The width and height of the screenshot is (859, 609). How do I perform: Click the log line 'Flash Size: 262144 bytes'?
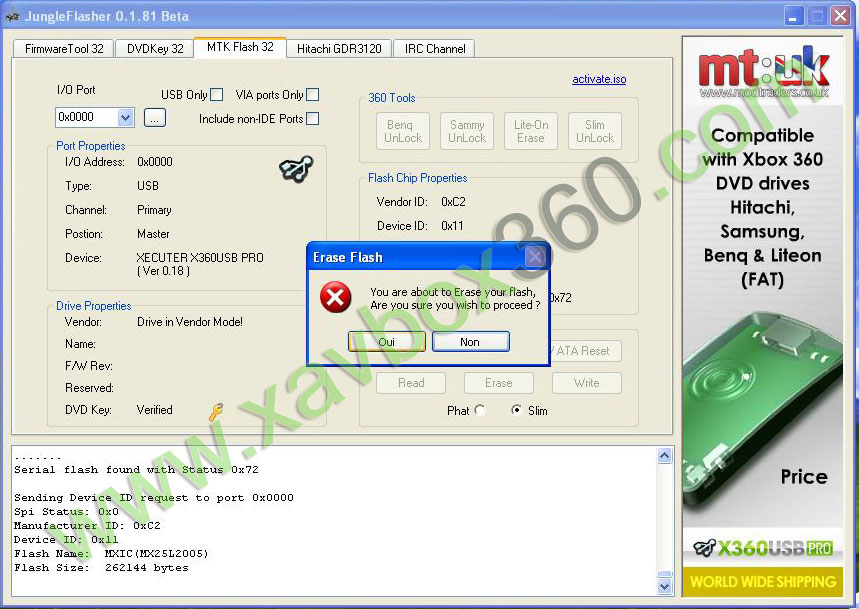click(101, 568)
